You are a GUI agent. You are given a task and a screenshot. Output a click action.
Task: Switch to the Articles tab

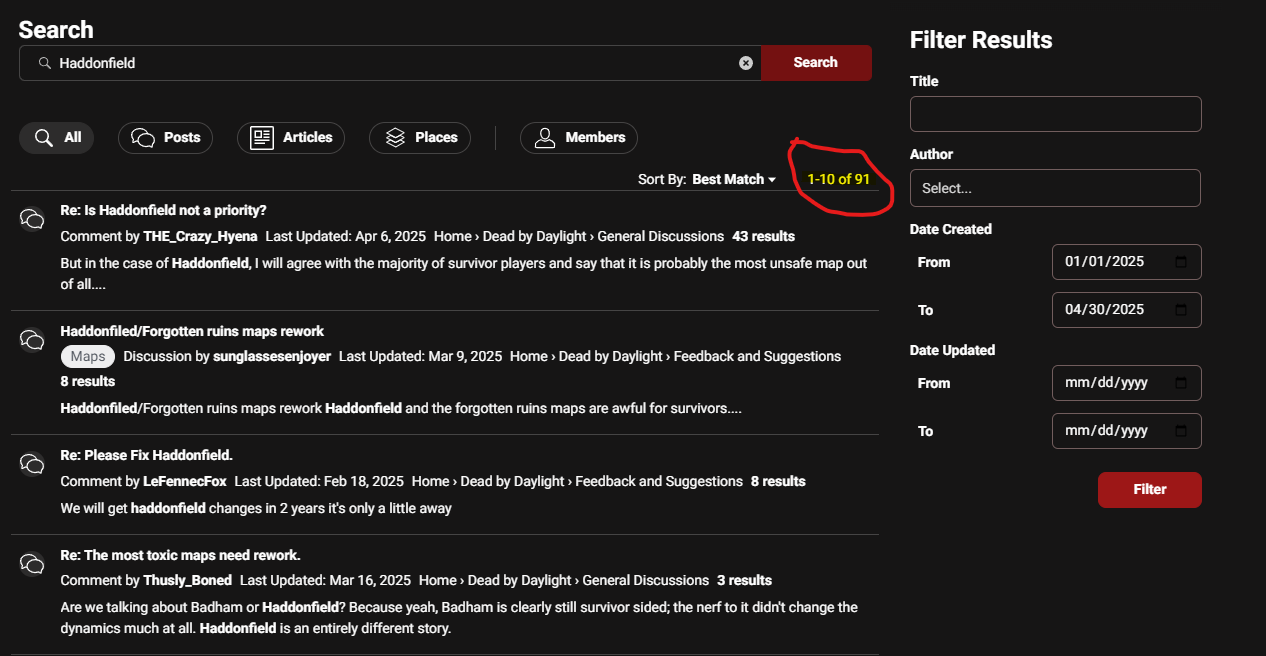(291, 138)
